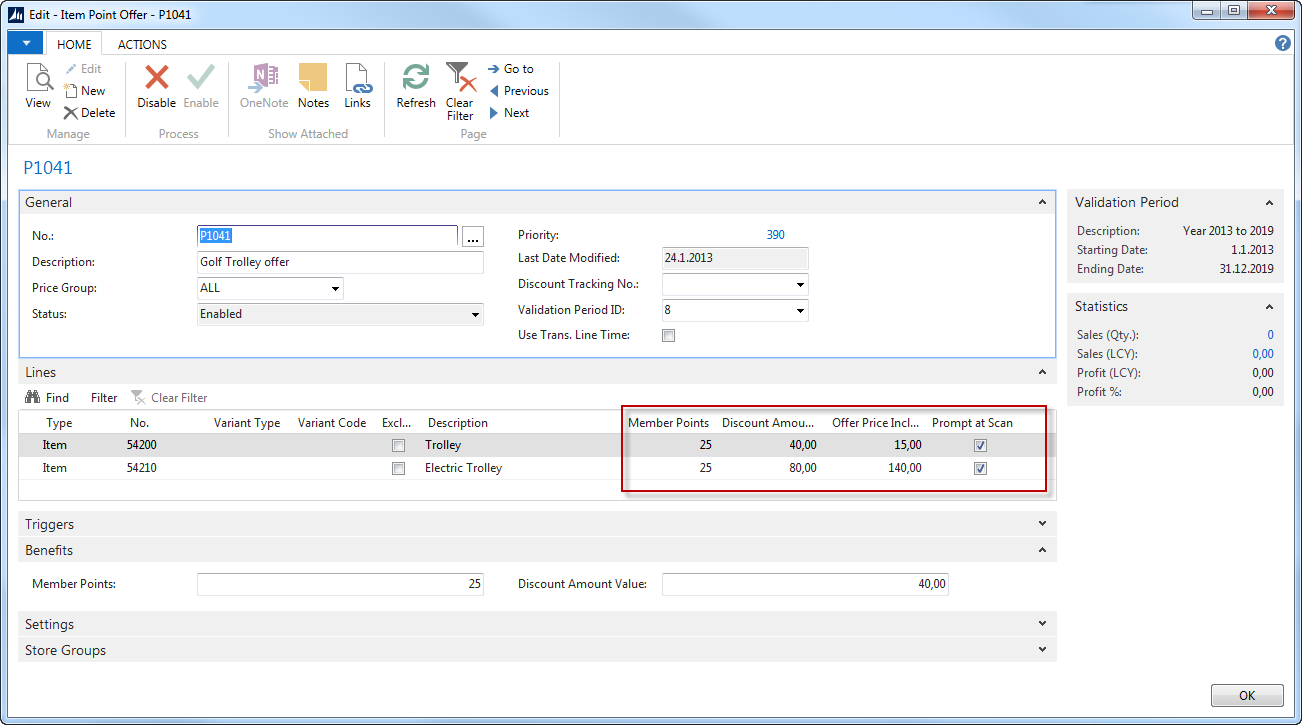Enable the Use Trans. Line Time checkbox

tap(669, 336)
